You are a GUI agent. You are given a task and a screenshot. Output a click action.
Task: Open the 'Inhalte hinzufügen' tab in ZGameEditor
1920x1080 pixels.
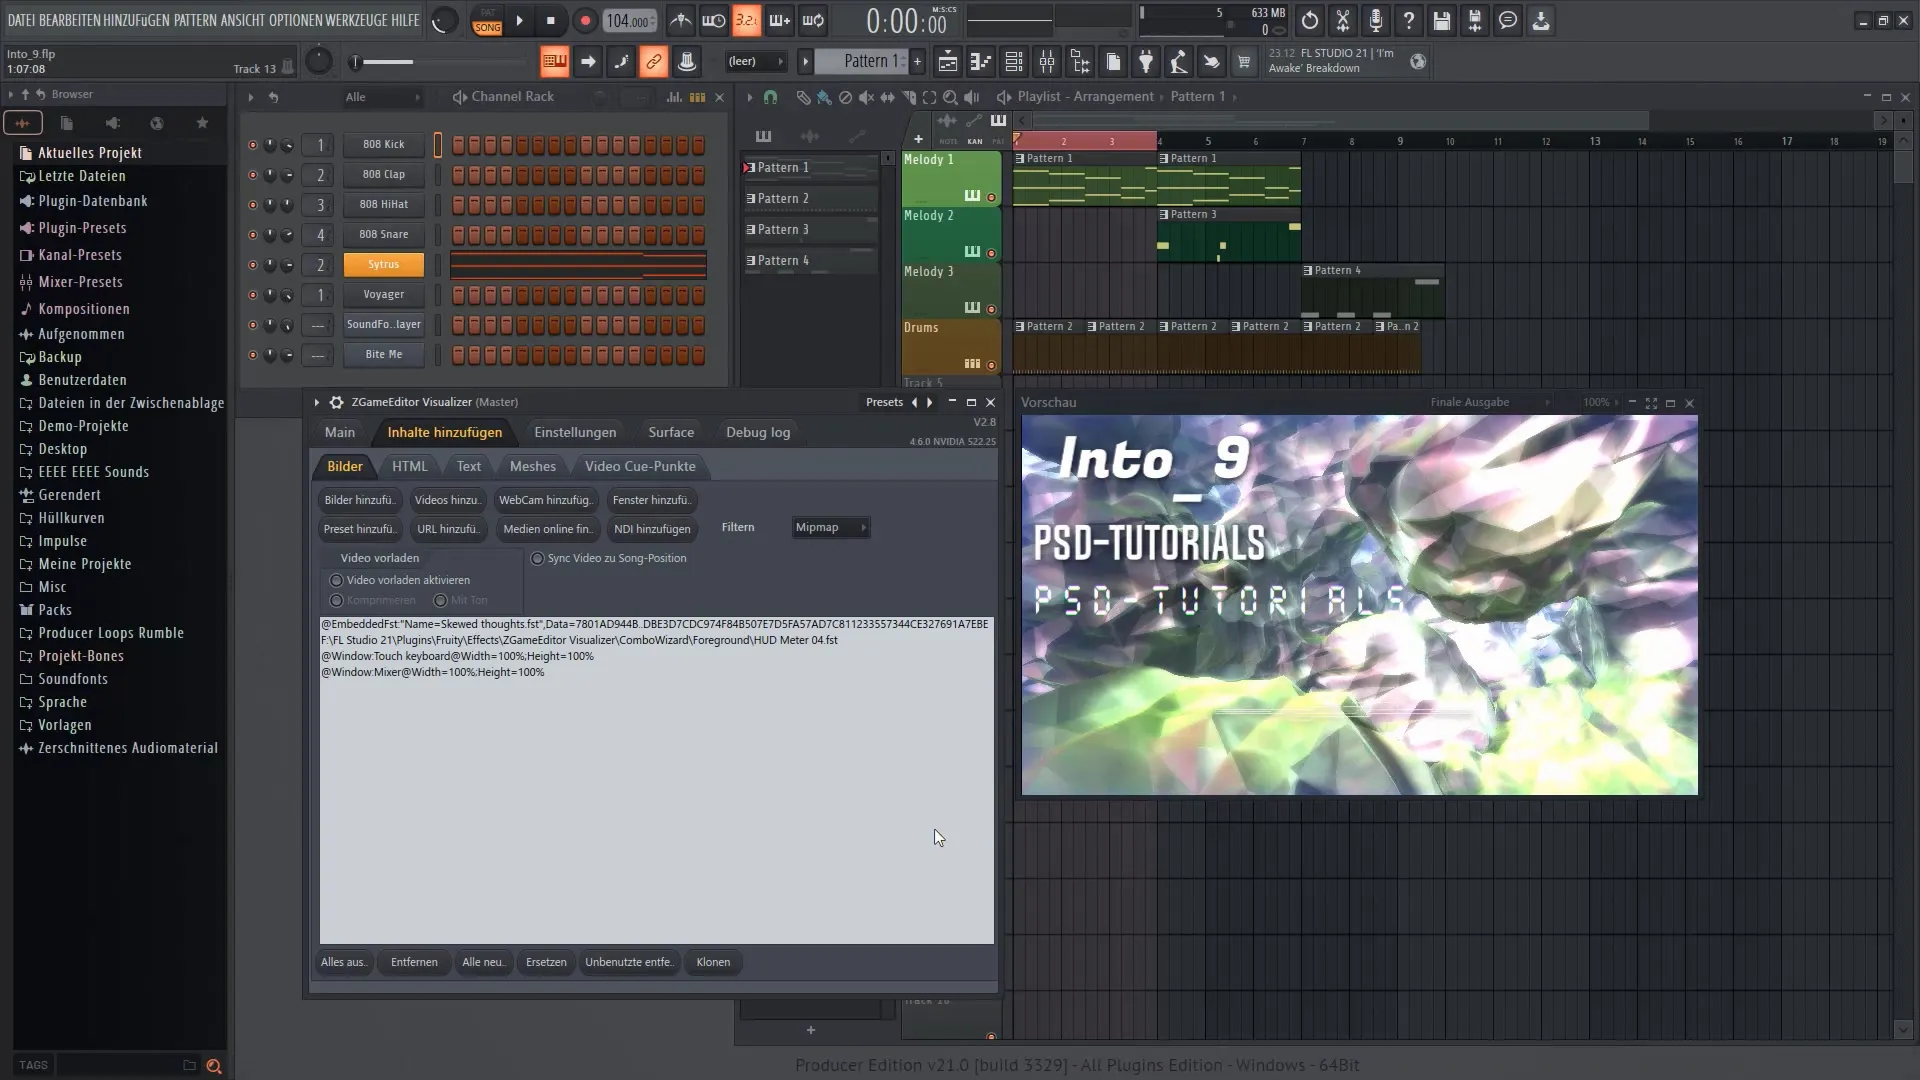(x=444, y=431)
